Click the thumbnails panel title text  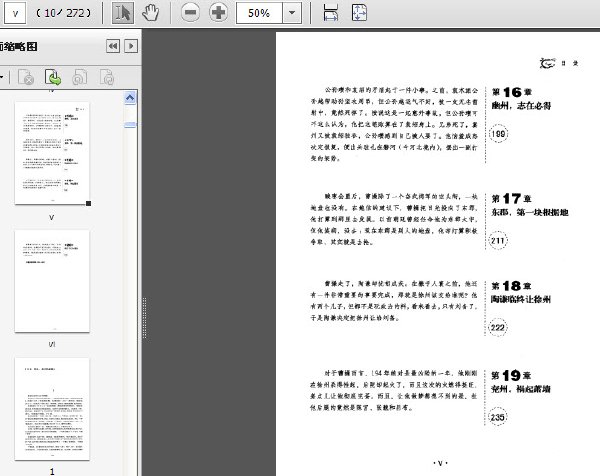(18, 47)
